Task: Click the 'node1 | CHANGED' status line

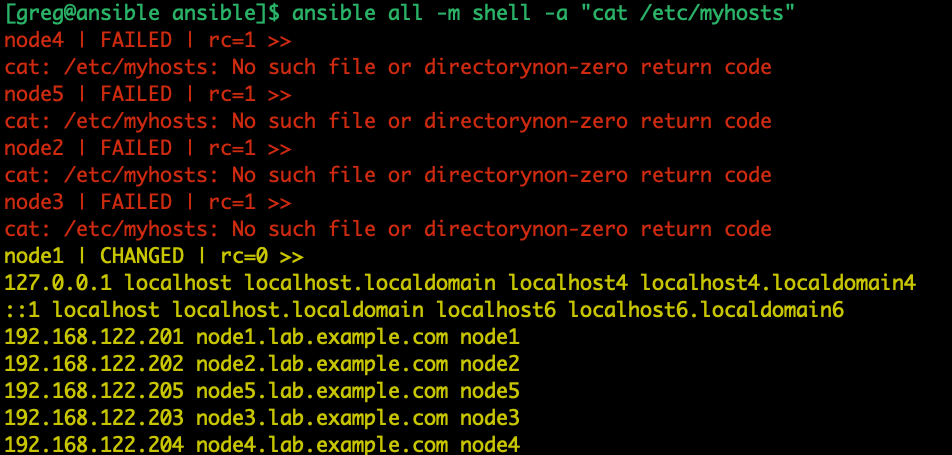Action: 154,256
